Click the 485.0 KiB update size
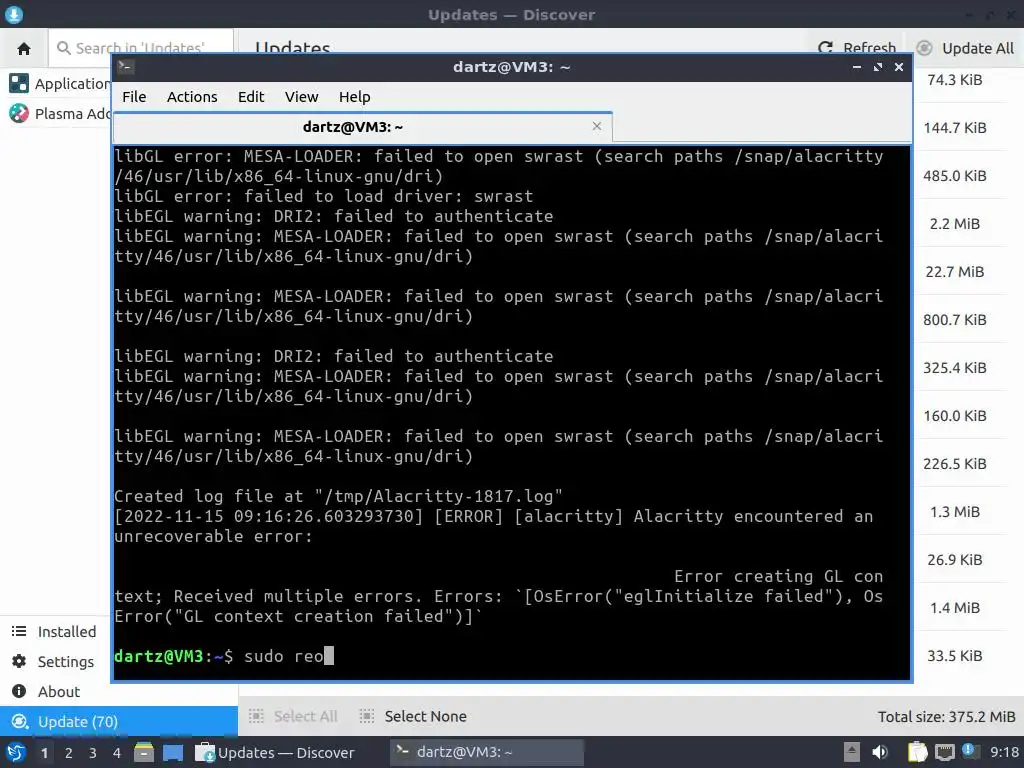Screen dimensions: 1024x768 coord(954,176)
